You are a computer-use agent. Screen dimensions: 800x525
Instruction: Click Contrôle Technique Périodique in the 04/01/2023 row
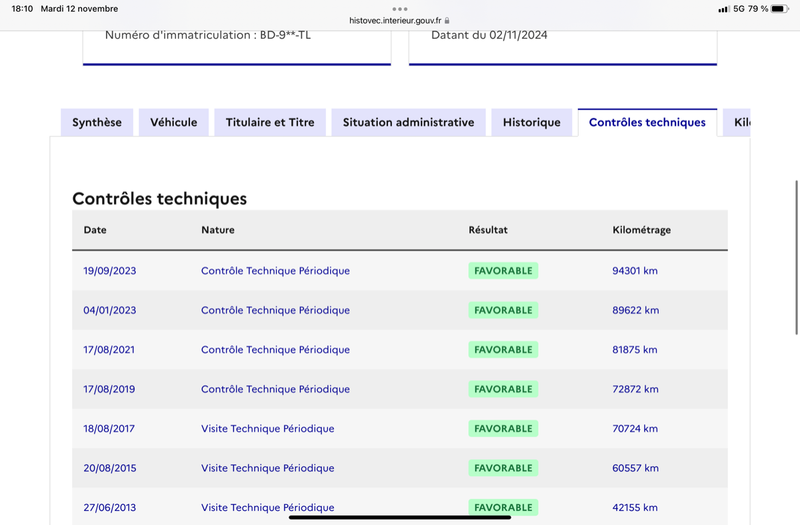pyautogui.click(x=276, y=310)
